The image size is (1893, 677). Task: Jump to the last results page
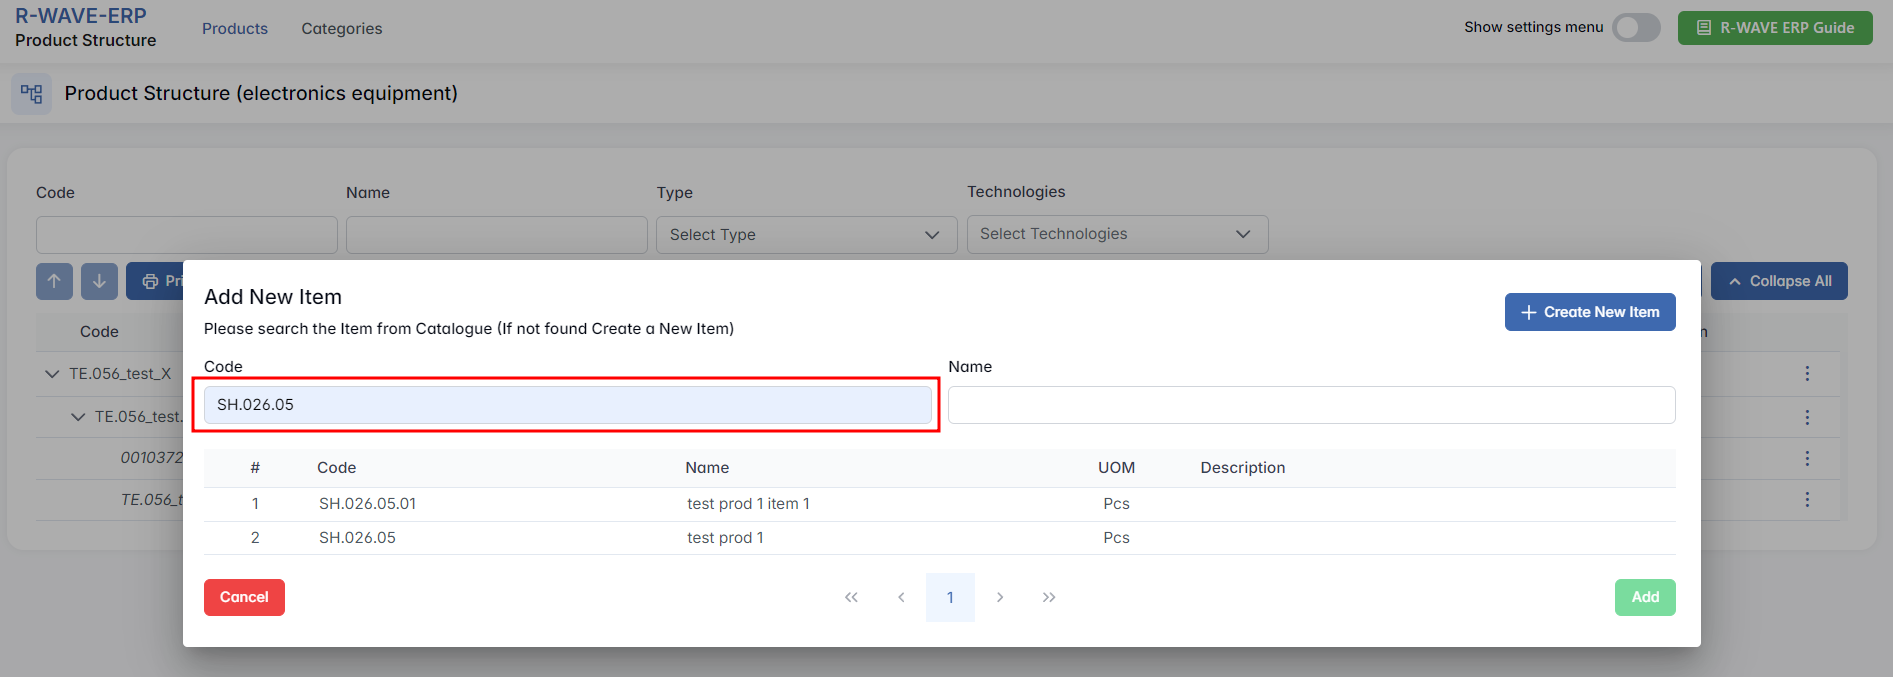(1048, 597)
